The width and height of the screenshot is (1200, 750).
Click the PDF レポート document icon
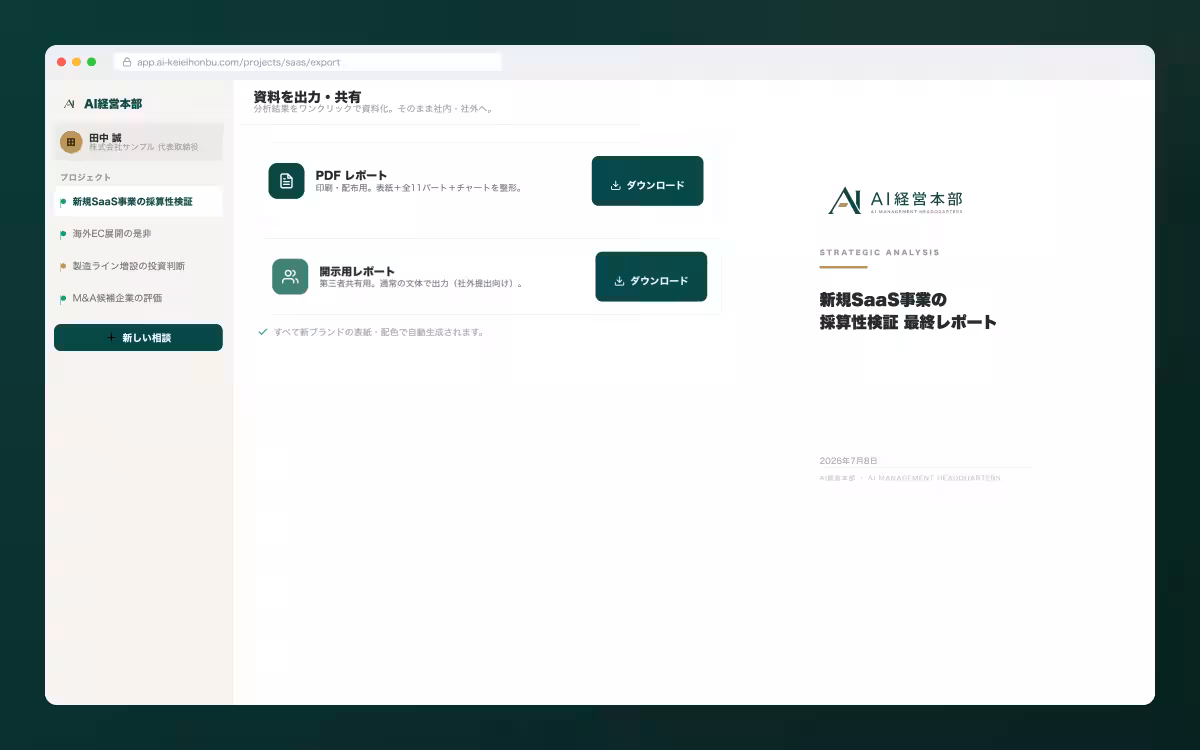point(286,181)
